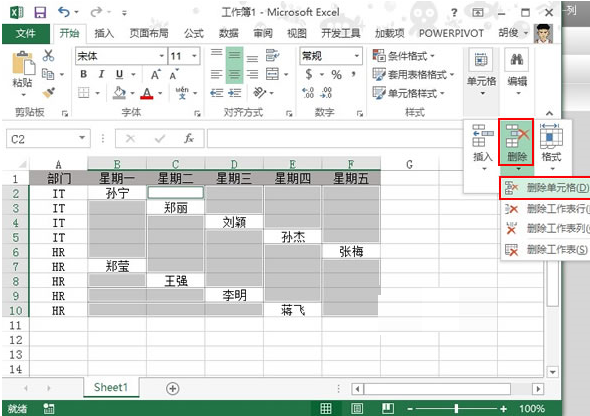Decrease the font size with the smaller A icon
The height and width of the screenshot is (416, 590).
(173, 74)
